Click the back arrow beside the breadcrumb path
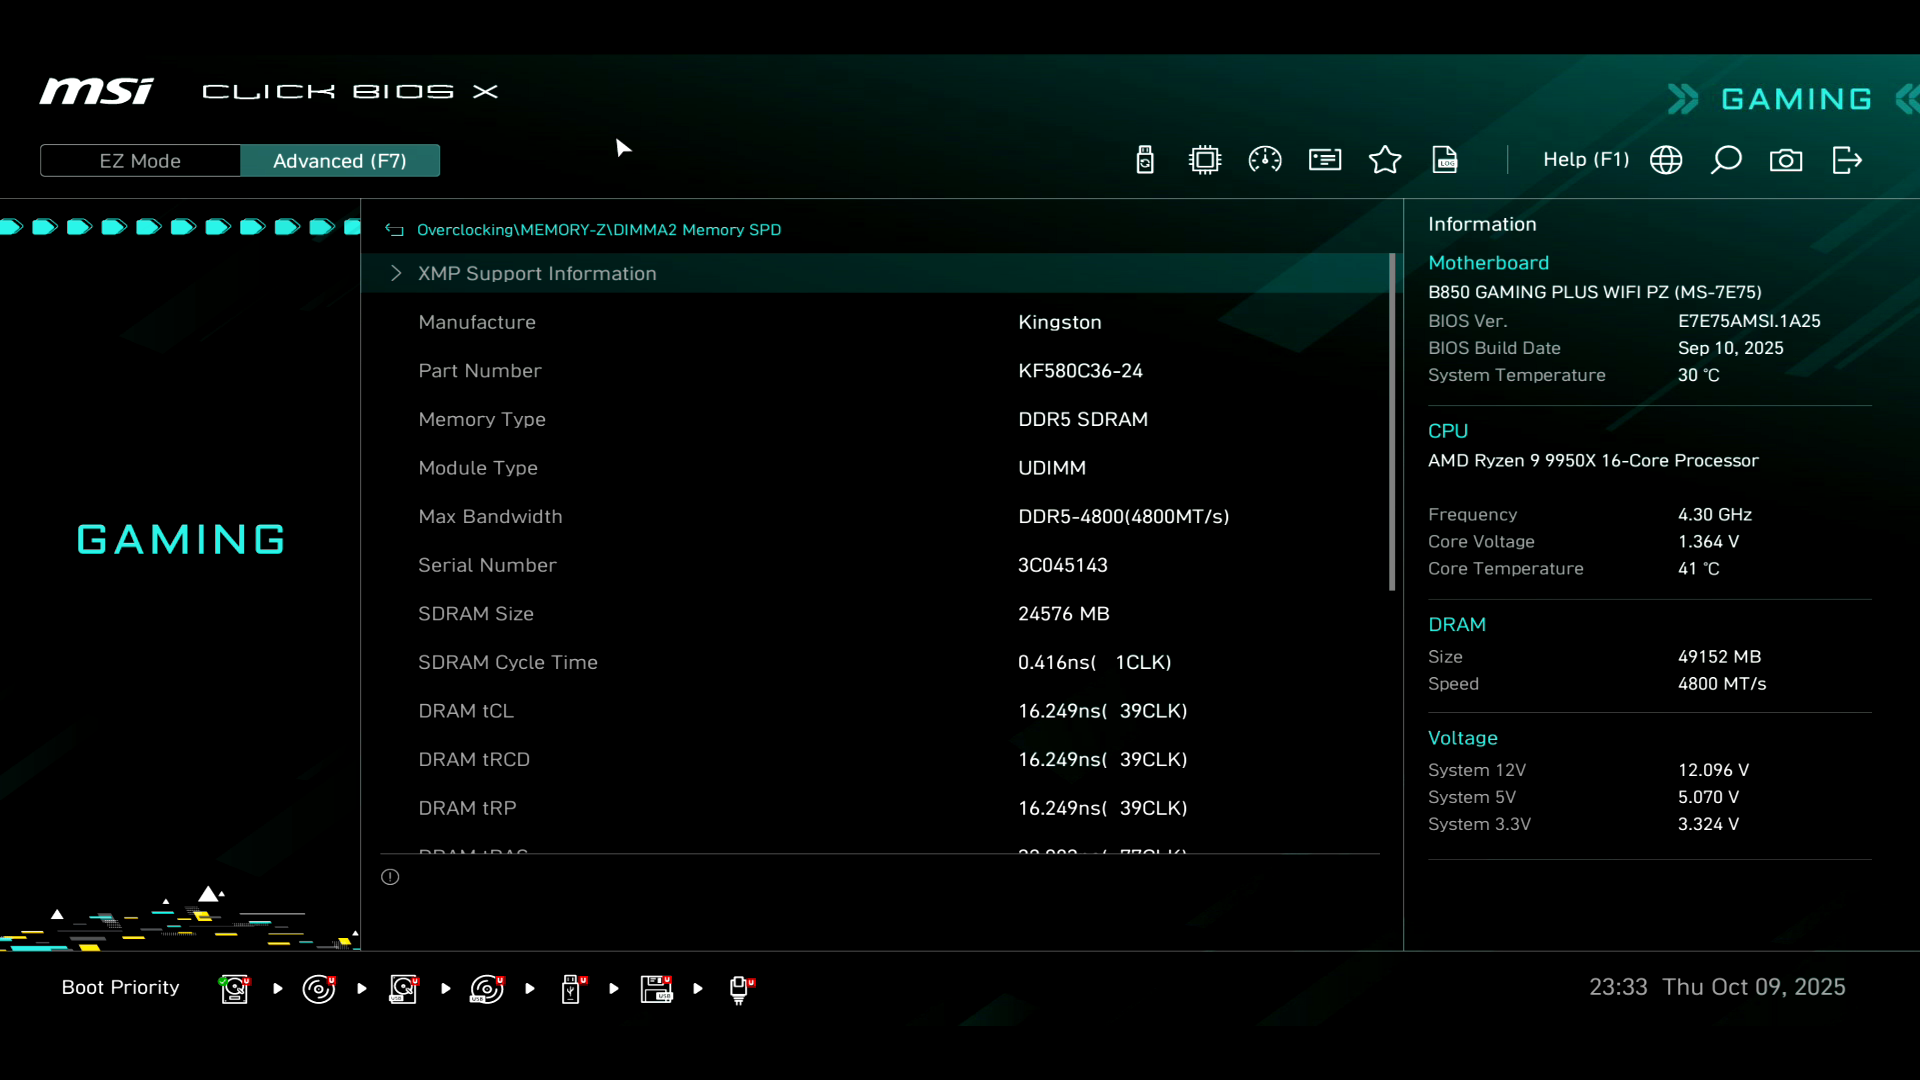This screenshot has height=1080, width=1920. coord(394,230)
